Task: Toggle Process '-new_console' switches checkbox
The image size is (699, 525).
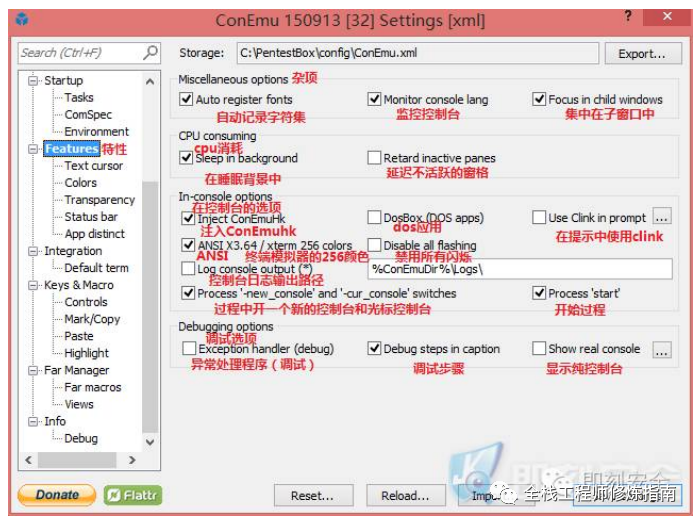Action: (x=188, y=293)
